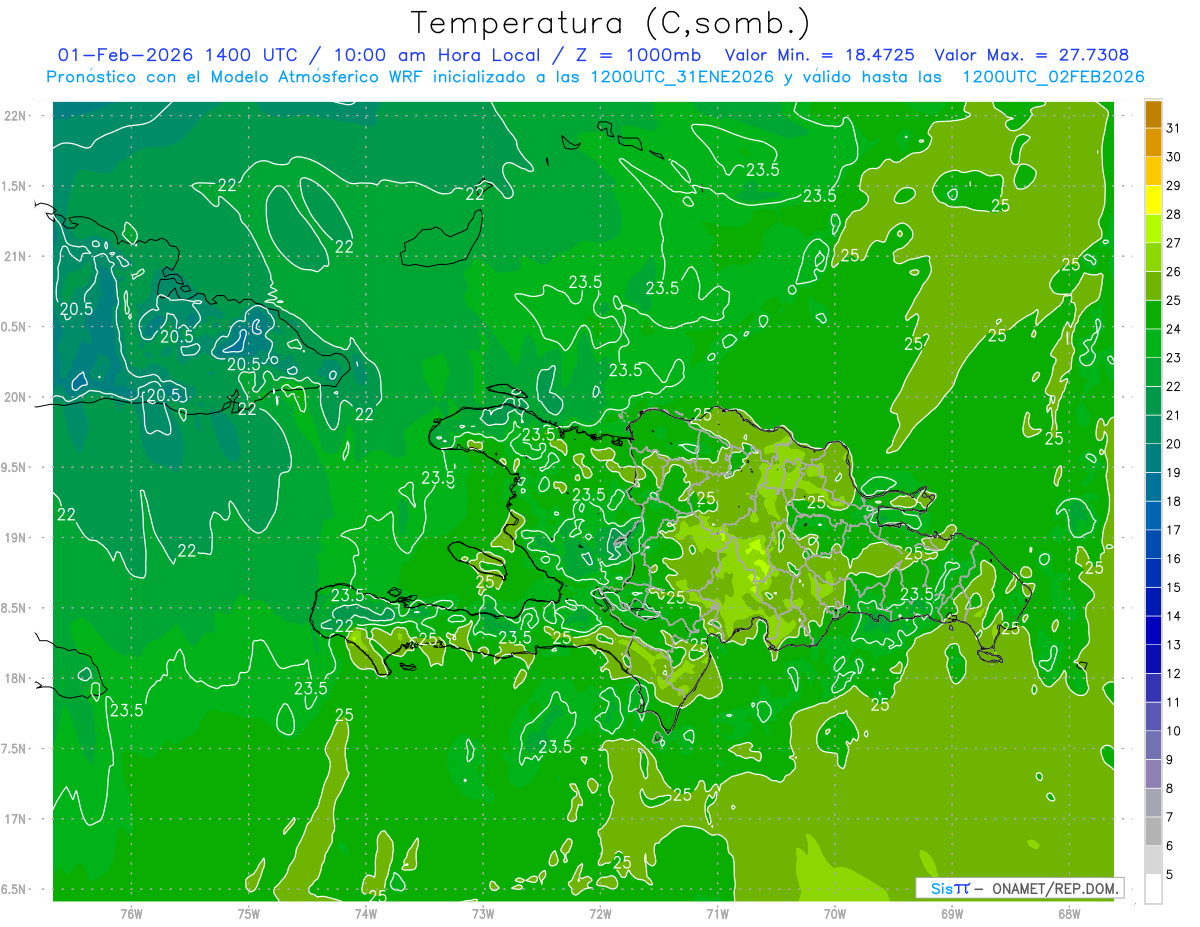Click the legend swatch between labels 30 and 31

pyautogui.click(x=1153, y=142)
